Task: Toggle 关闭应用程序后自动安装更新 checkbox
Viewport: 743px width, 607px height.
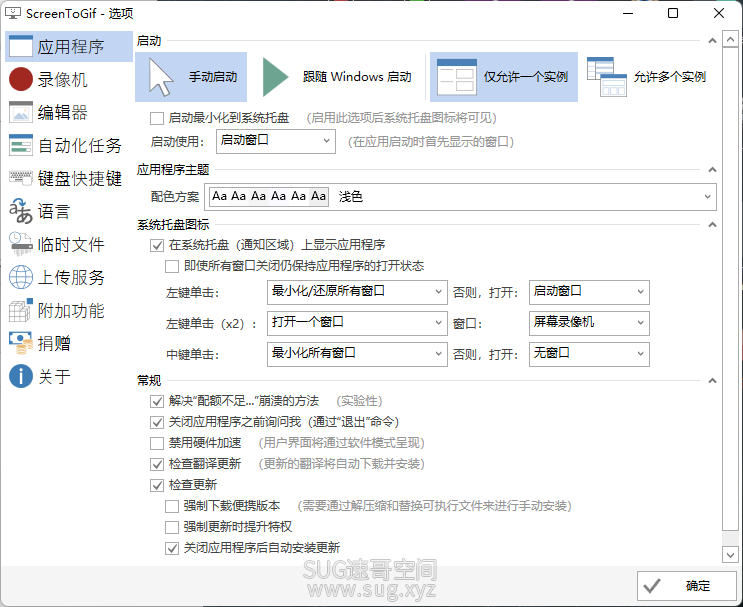Action: (172, 548)
